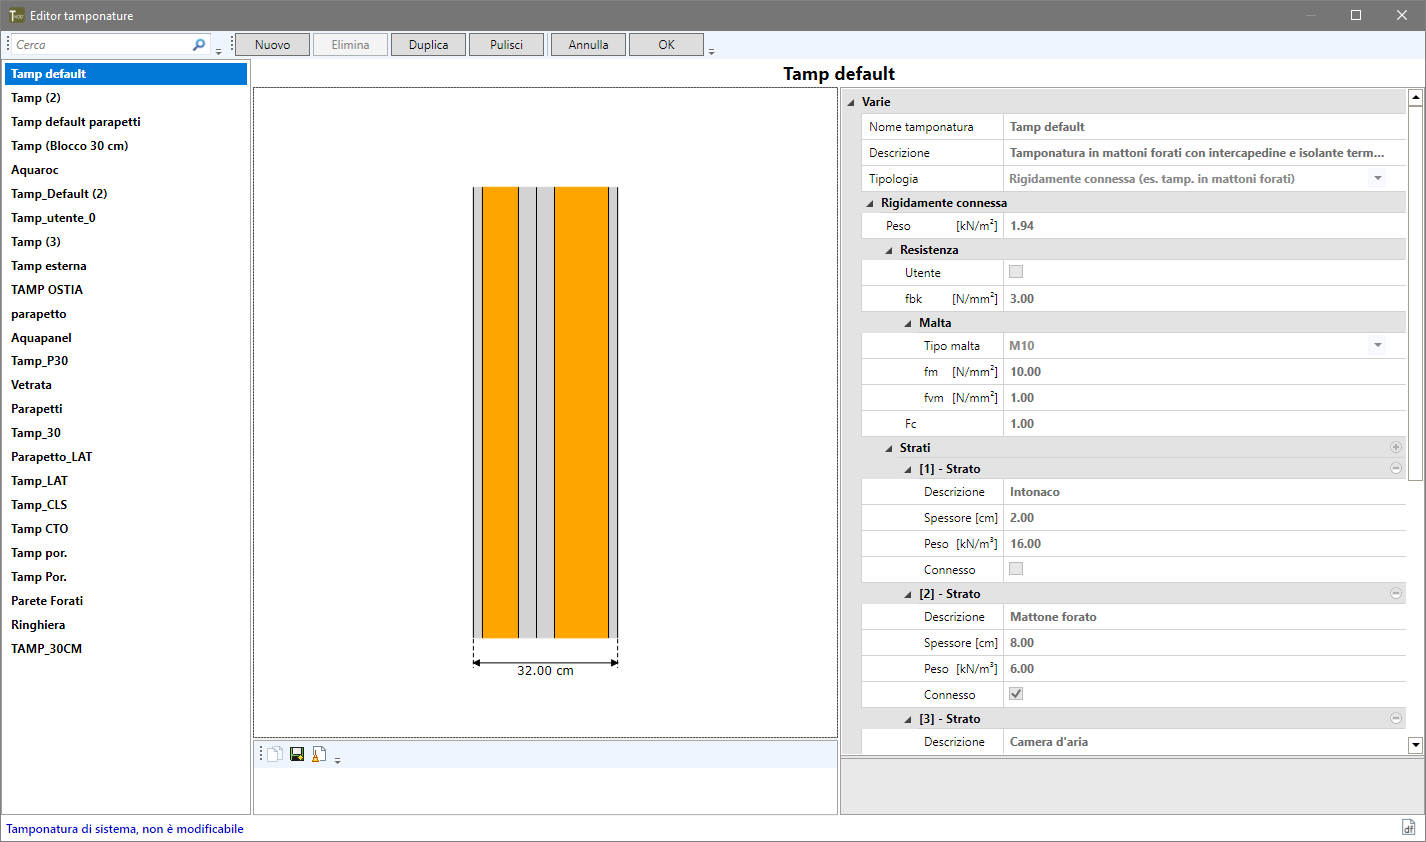Image resolution: width=1426 pixels, height=842 pixels.
Task: Collapse the Varie section
Action: tap(851, 102)
